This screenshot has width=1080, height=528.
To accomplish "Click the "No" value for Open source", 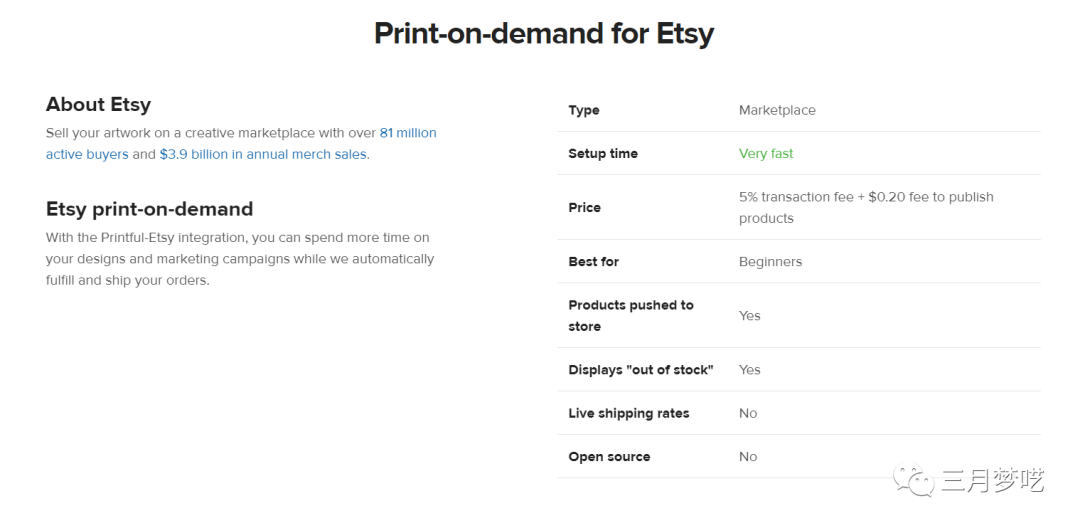I will pyautogui.click(x=748, y=457).
